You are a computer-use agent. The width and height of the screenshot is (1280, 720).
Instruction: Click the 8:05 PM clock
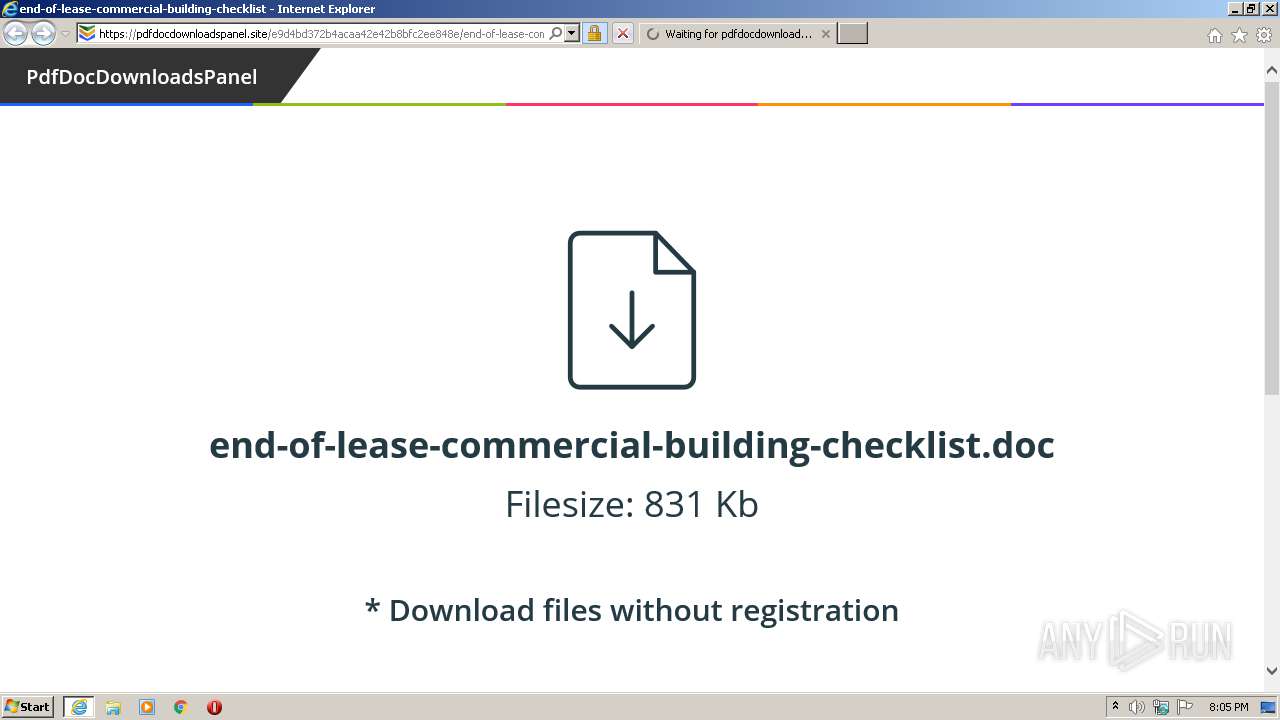1229,707
